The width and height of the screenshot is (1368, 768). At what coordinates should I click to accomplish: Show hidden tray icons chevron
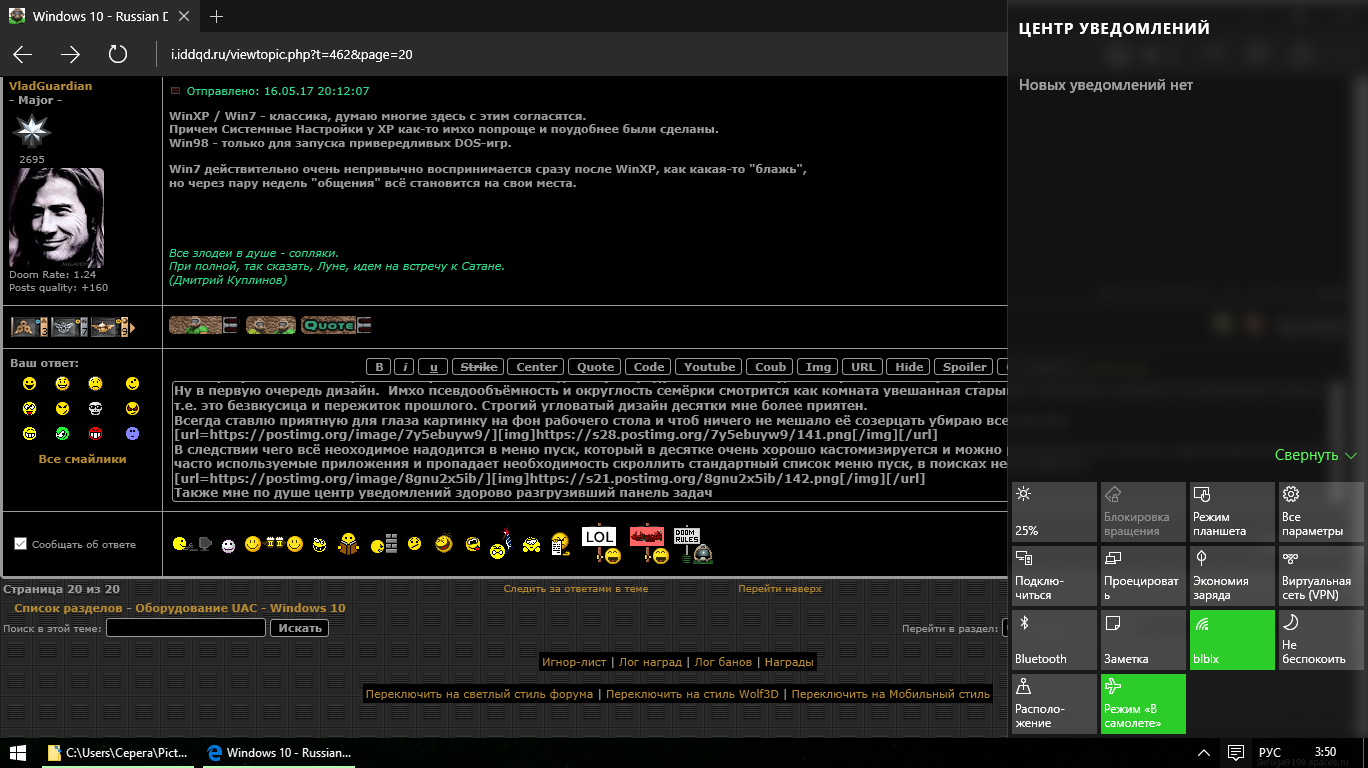pos(1204,752)
